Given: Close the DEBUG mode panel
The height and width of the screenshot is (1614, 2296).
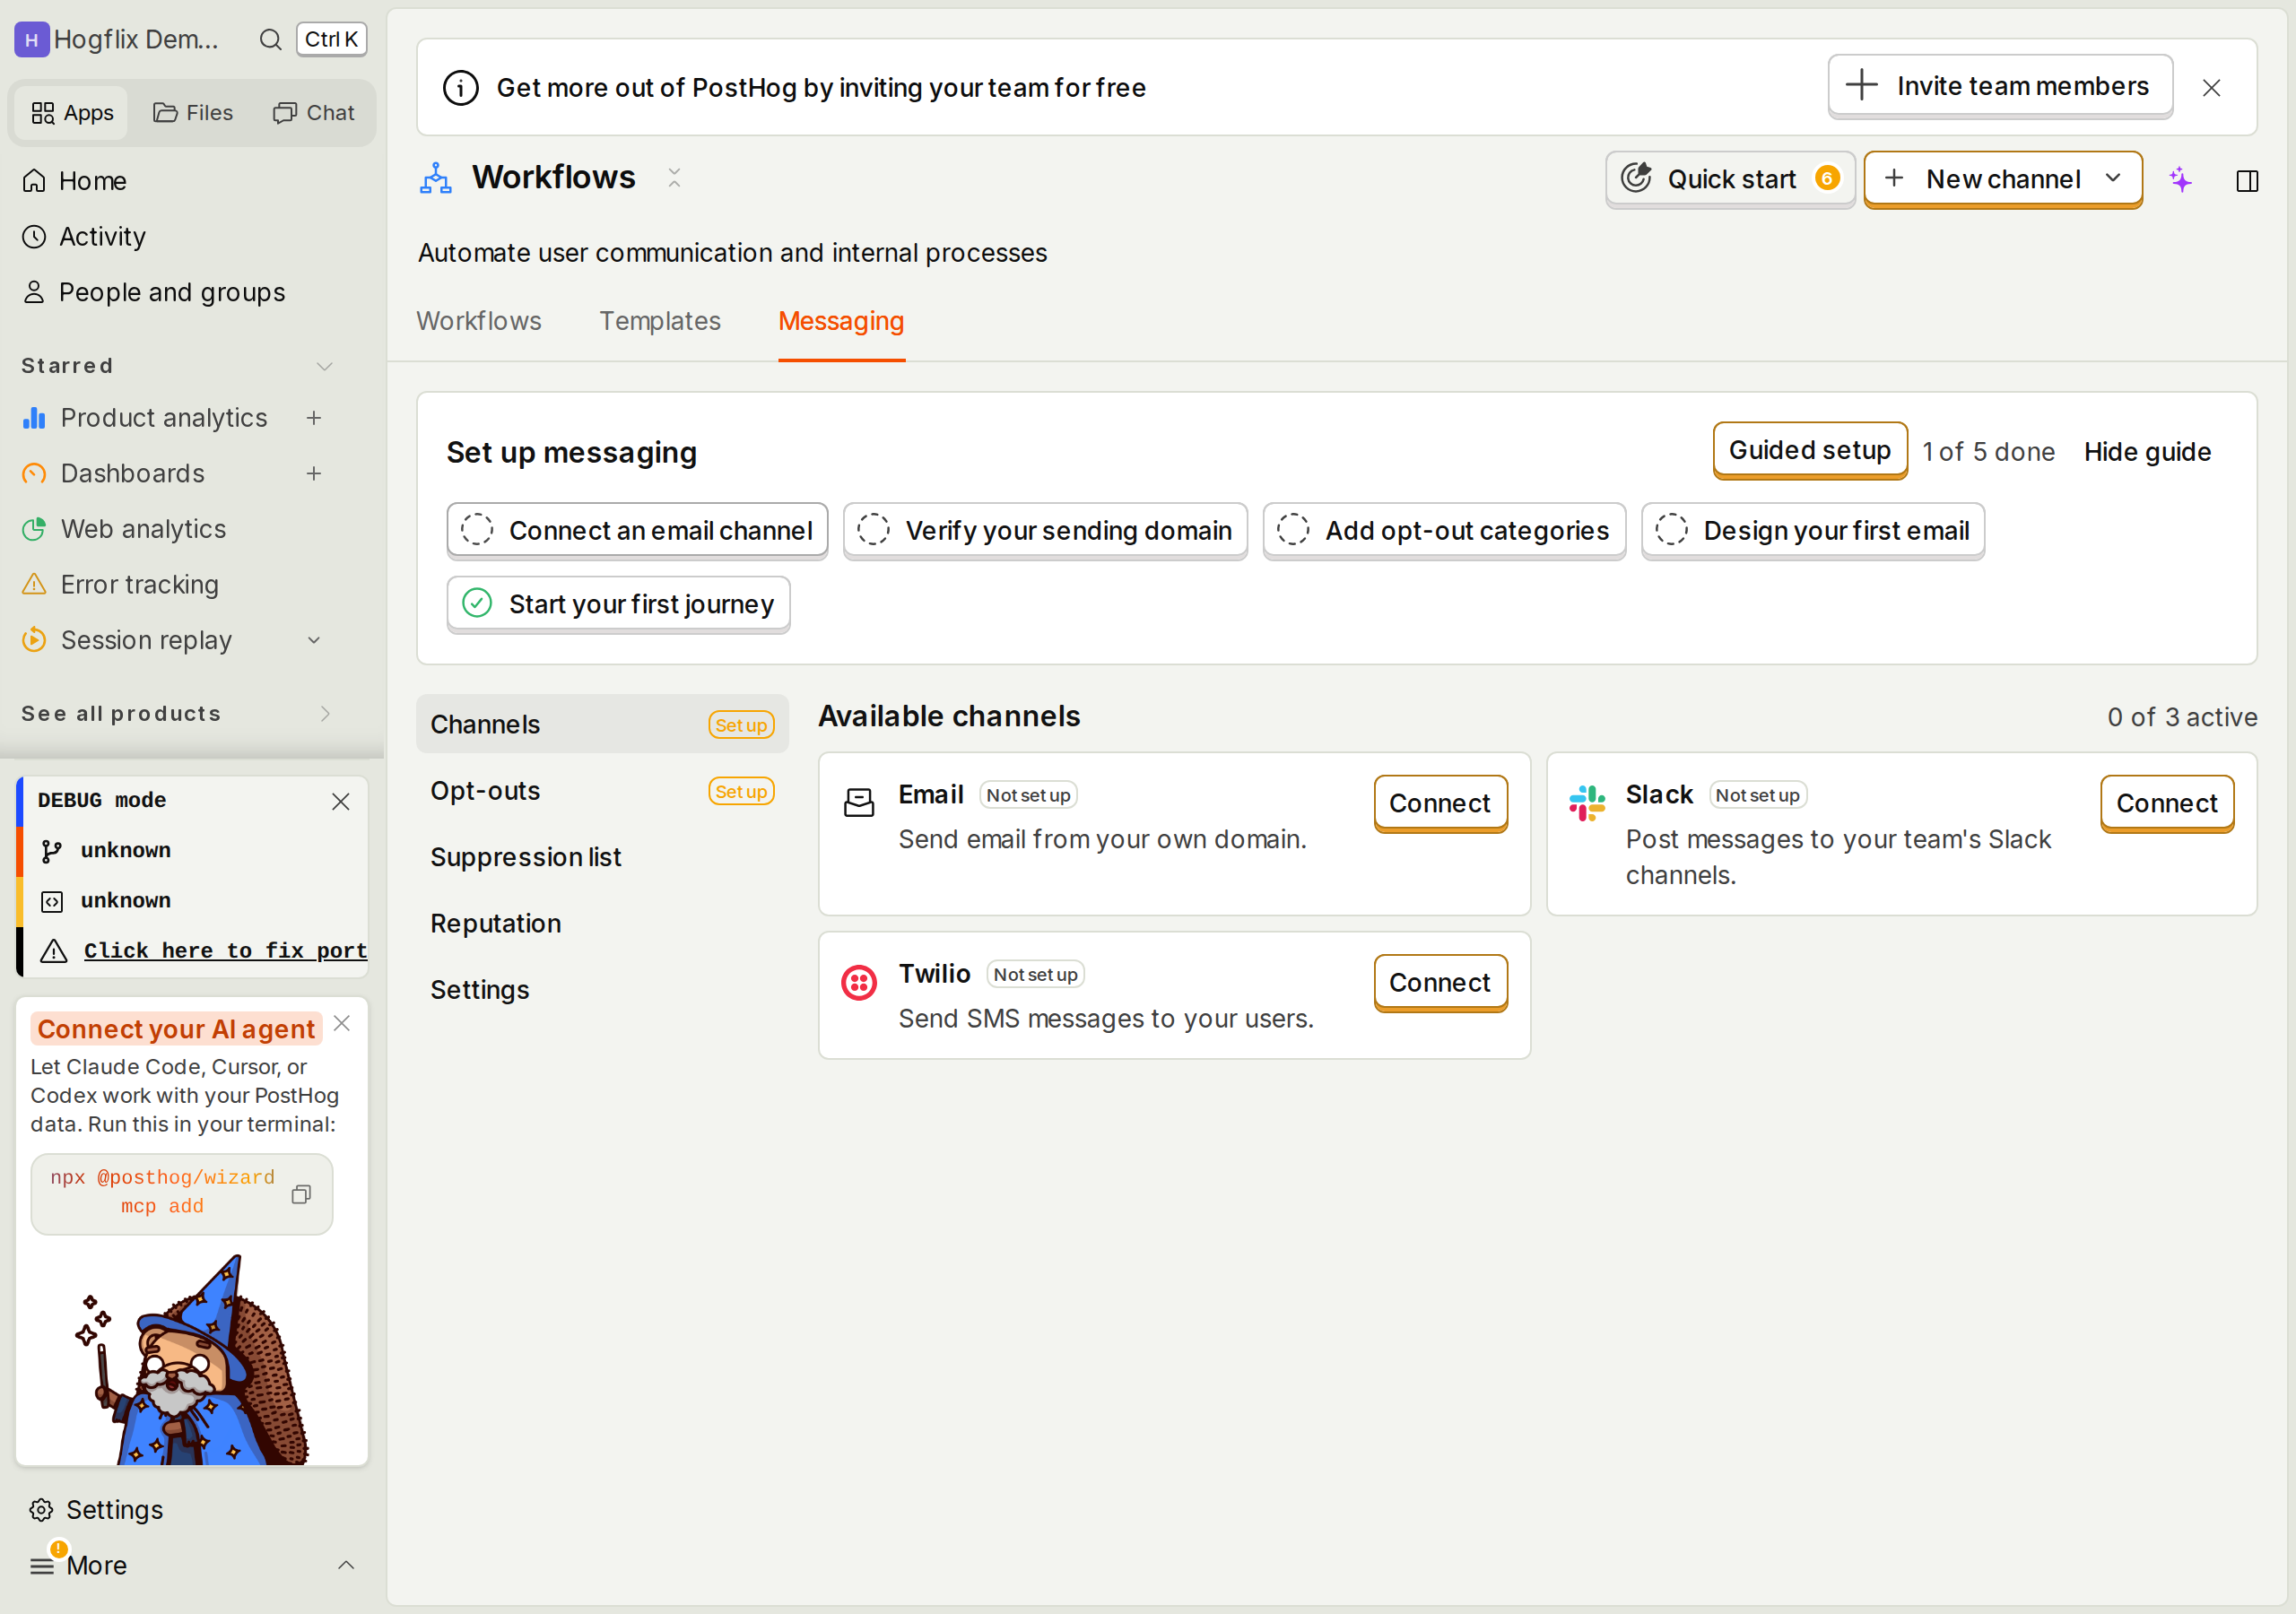Looking at the screenshot, I should point(341,801).
